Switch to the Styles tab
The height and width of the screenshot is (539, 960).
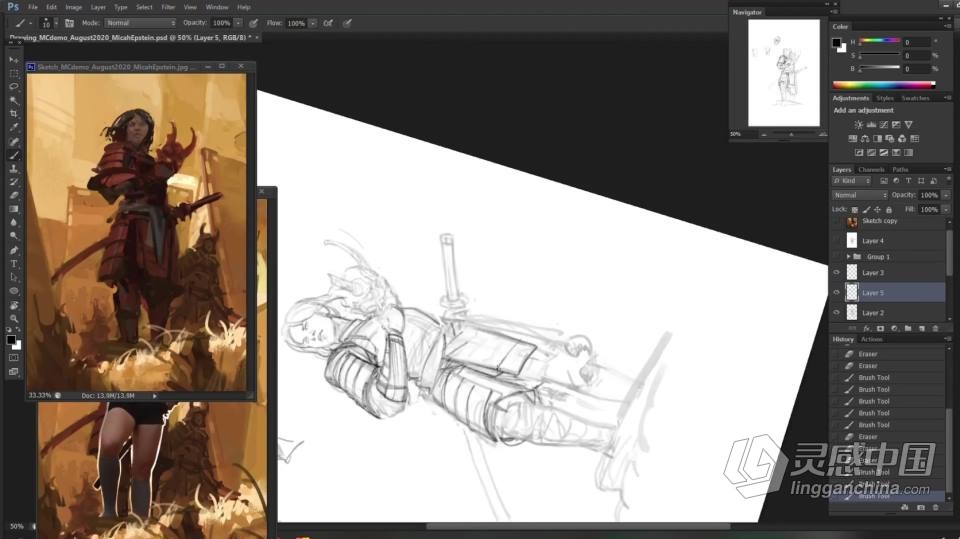[x=885, y=98]
